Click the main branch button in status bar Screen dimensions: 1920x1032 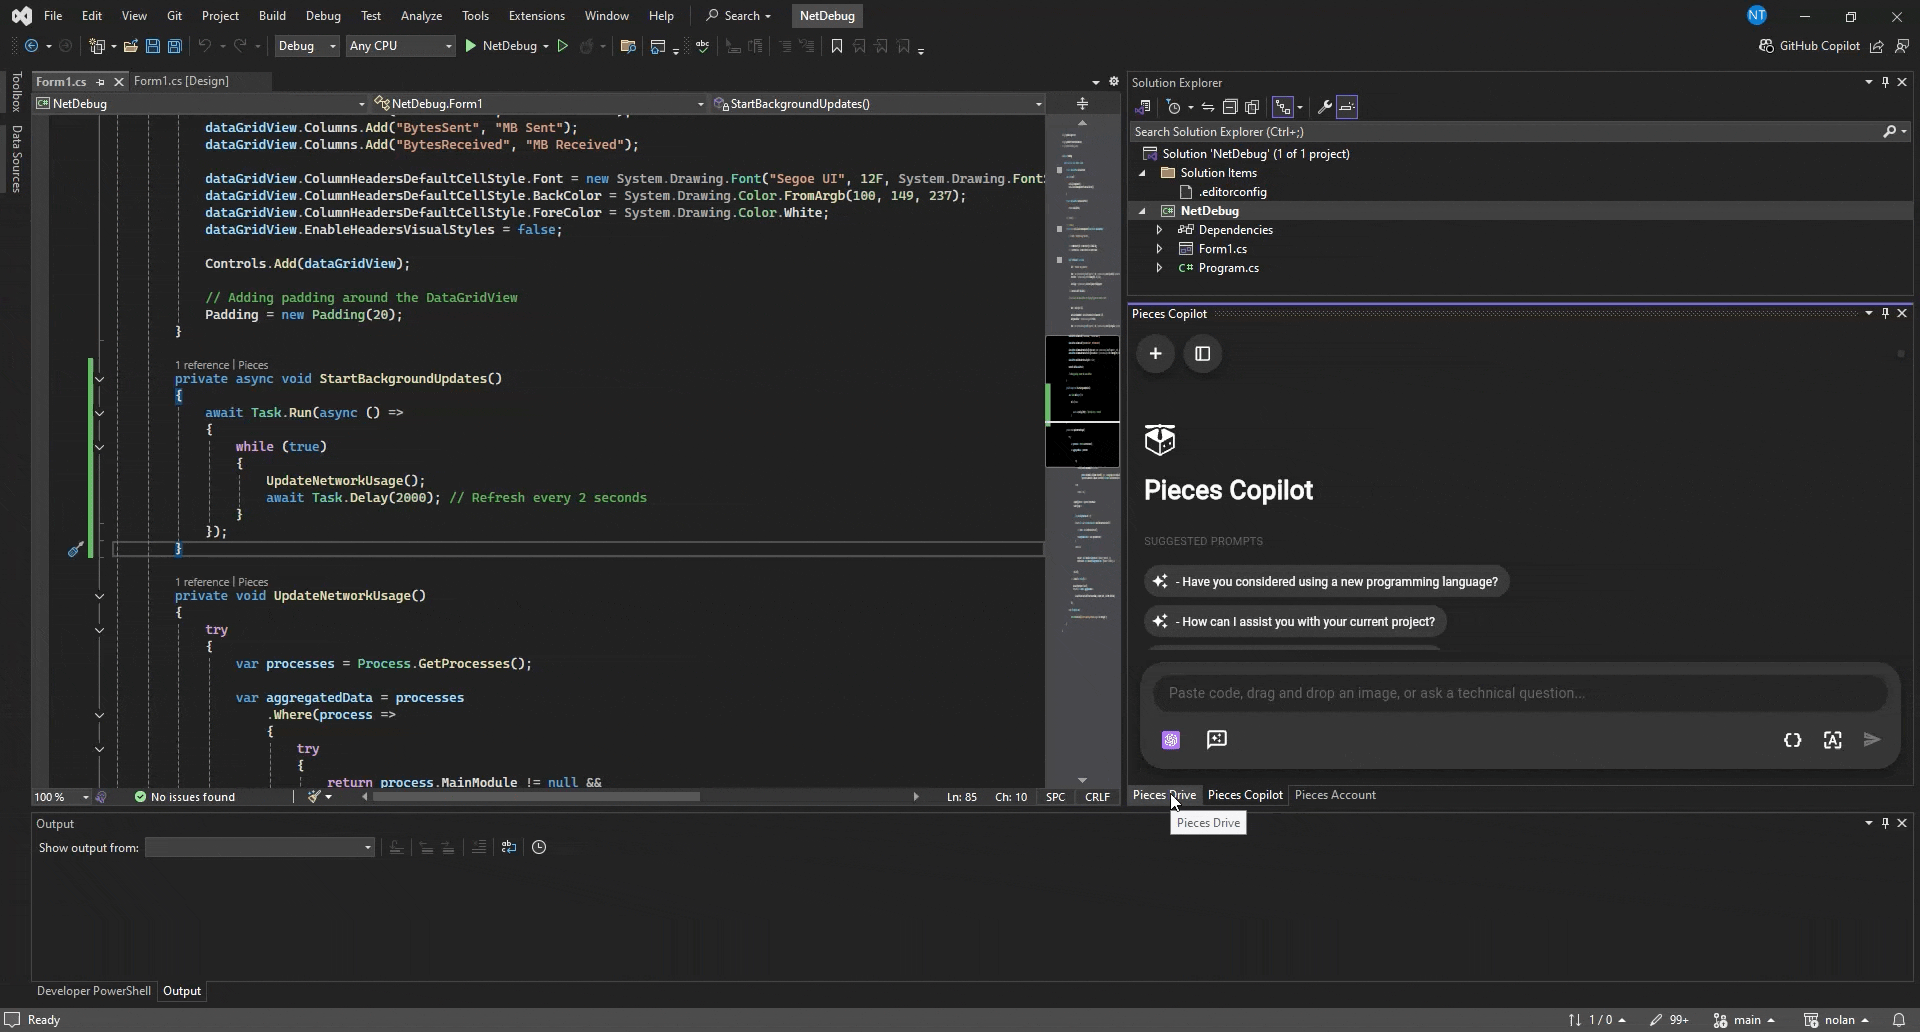point(1744,1020)
